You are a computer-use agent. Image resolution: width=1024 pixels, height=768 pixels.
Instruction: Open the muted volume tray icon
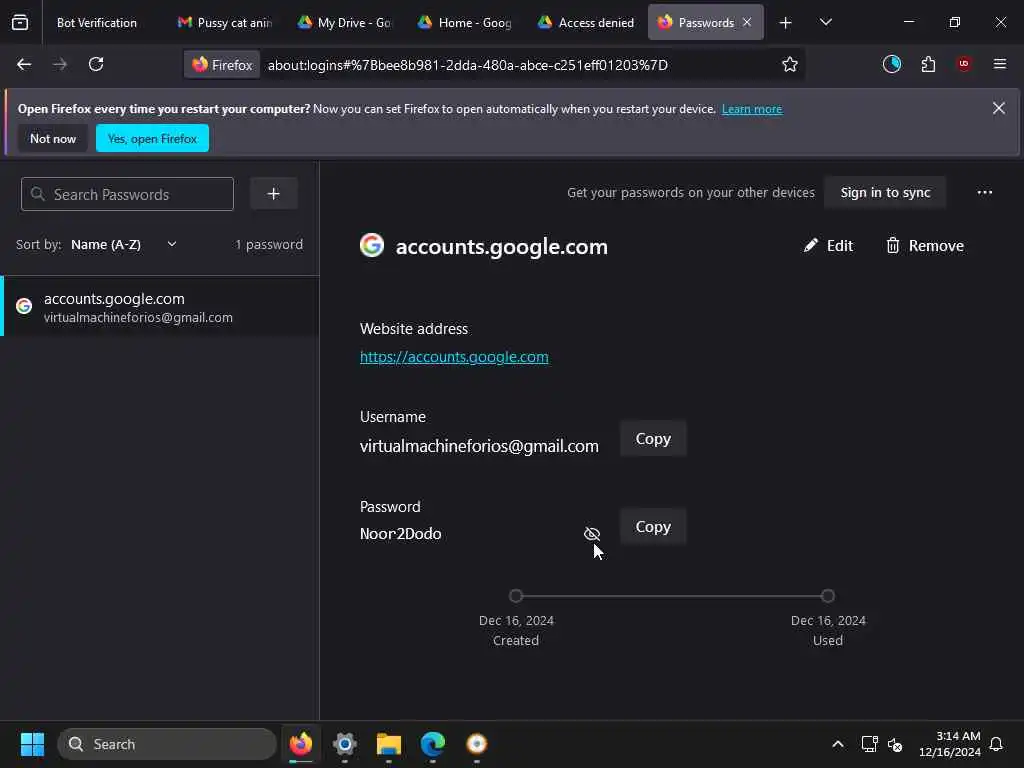[x=895, y=744]
